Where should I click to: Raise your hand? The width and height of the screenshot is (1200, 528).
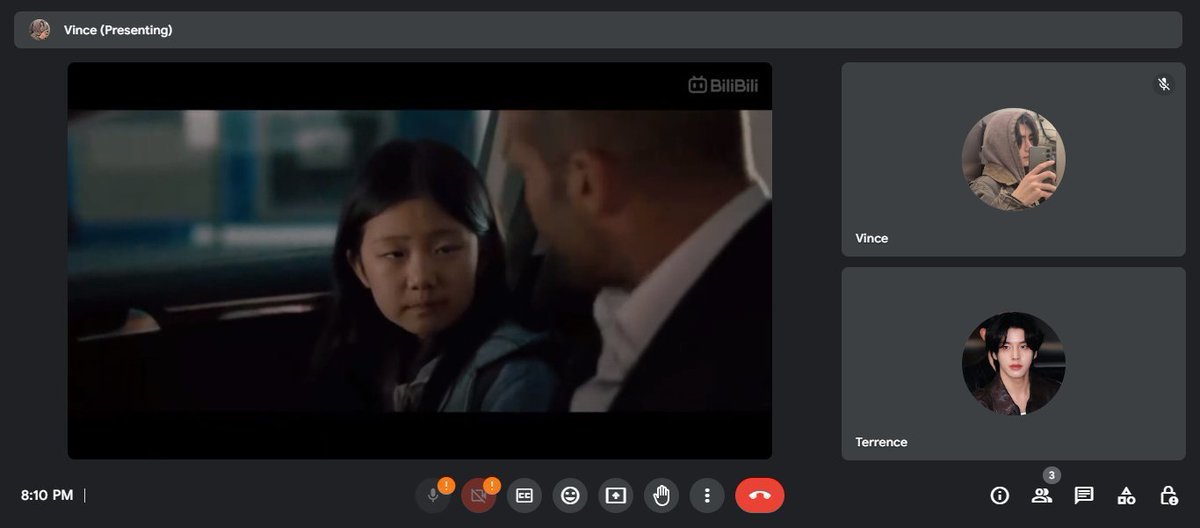click(661, 495)
